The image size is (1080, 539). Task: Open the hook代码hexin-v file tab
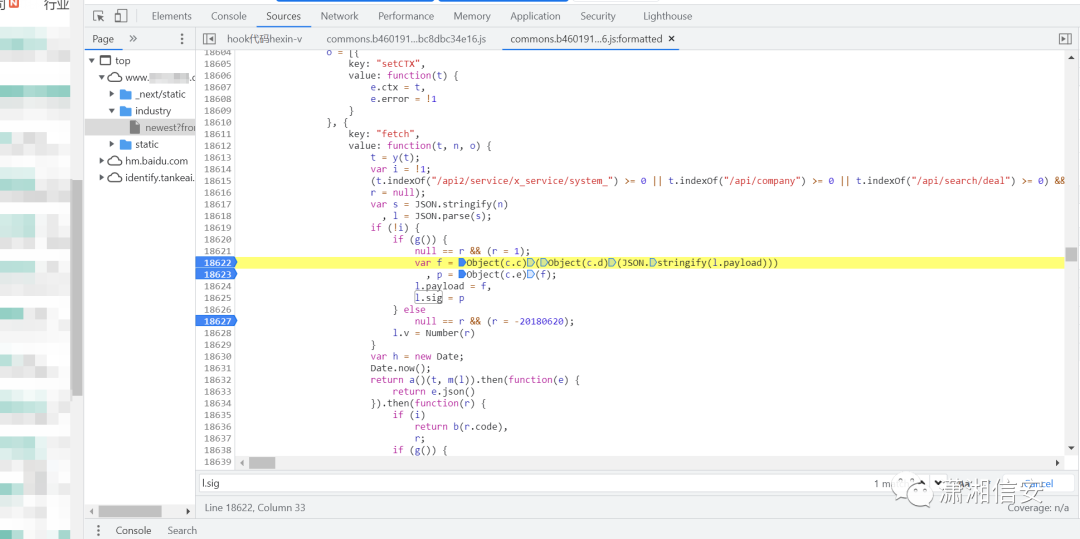[x=264, y=39]
